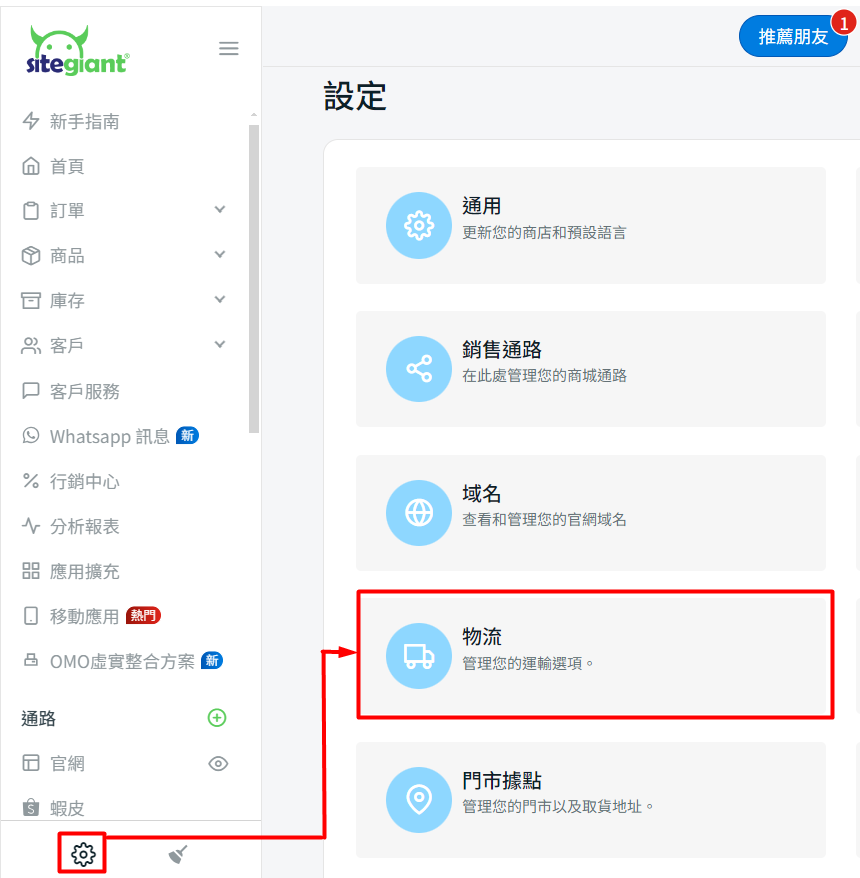860x878 pixels.
Task: Expand the 訂單 submenu chevron
Action: (219, 209)
